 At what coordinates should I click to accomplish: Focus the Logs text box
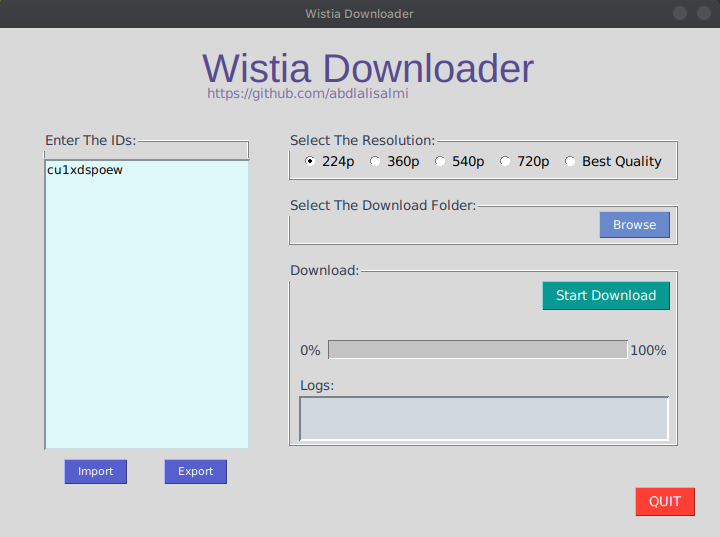484,418
